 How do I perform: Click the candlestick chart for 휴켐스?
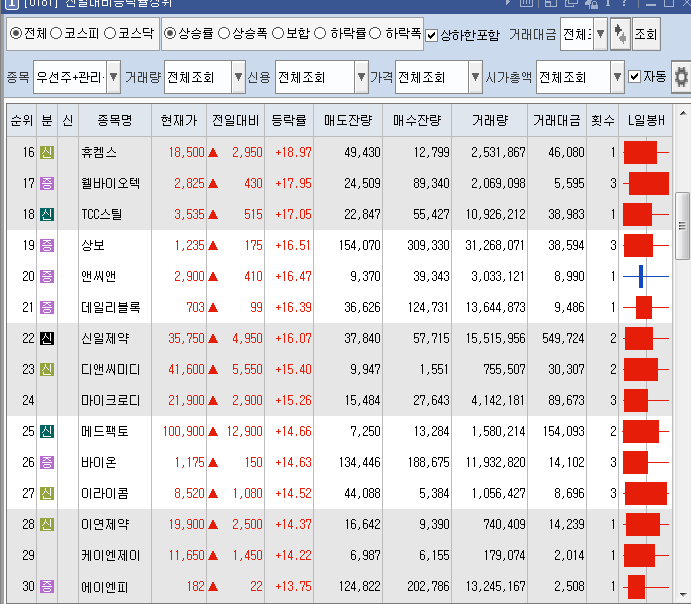coord(646,152)
